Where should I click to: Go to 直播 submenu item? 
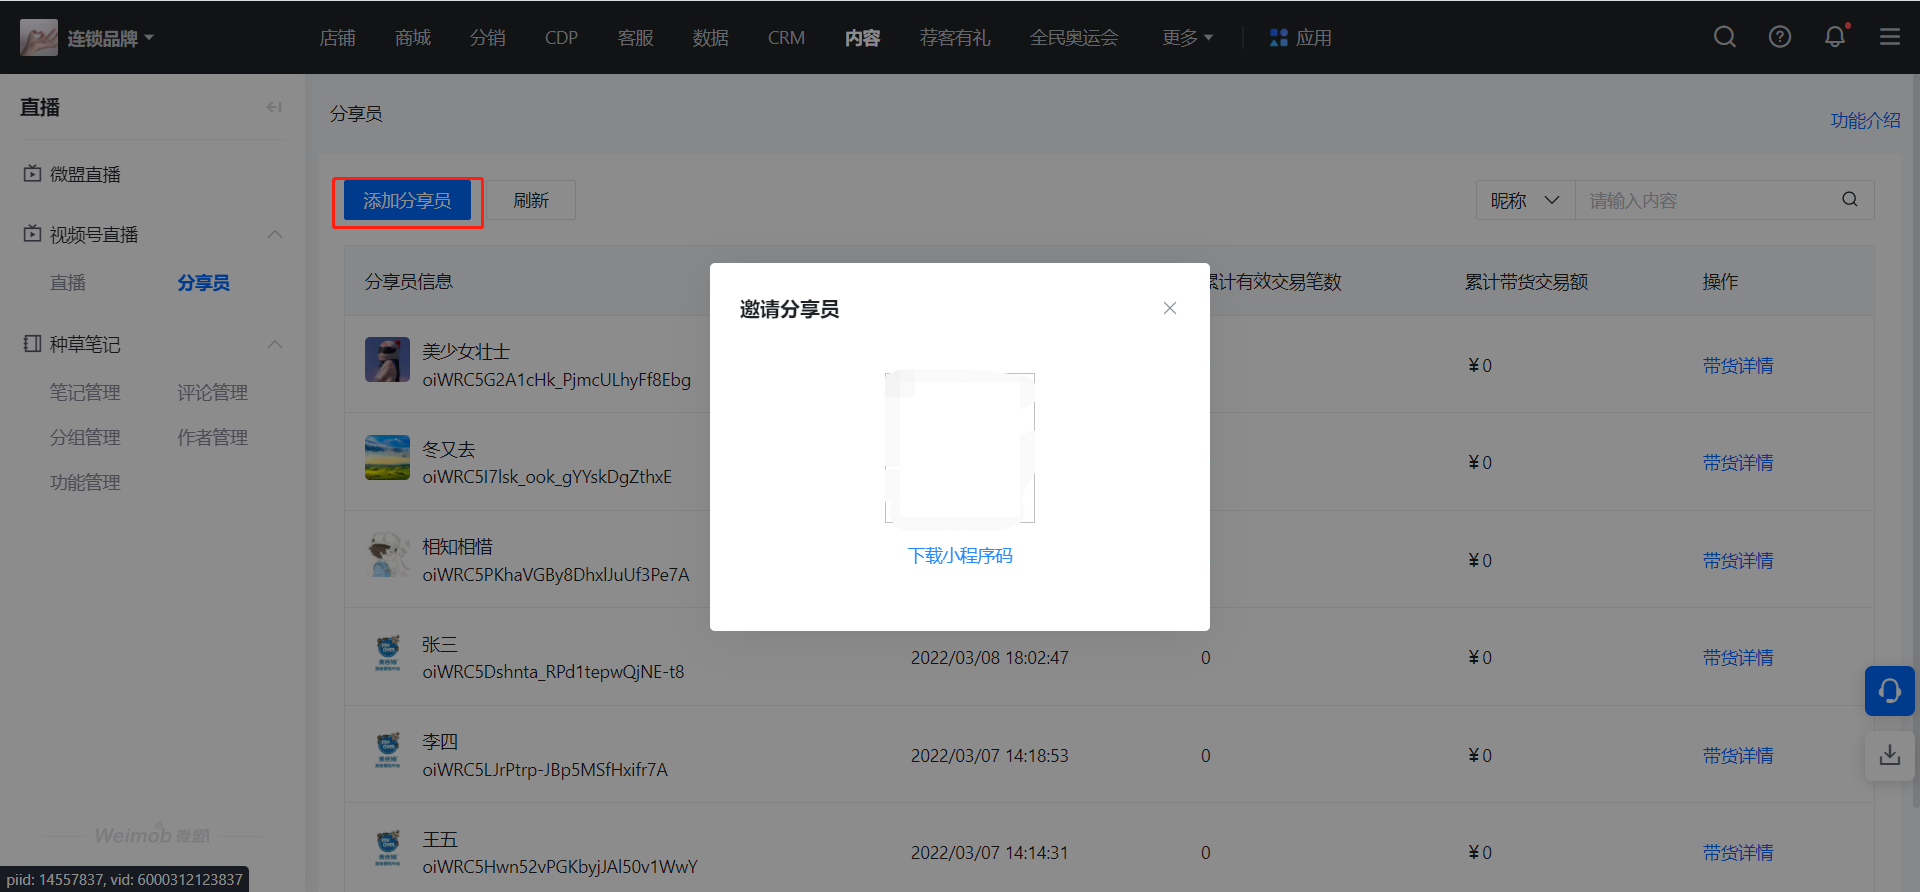68,283
